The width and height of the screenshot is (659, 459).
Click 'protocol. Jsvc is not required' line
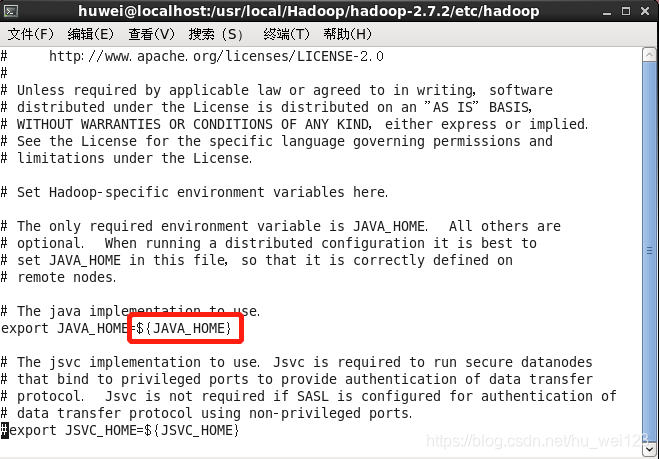pos(308,396)
